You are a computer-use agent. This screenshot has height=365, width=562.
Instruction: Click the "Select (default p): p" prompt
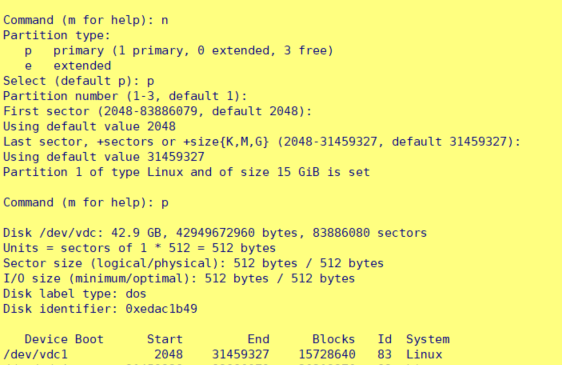click(79, 81)
